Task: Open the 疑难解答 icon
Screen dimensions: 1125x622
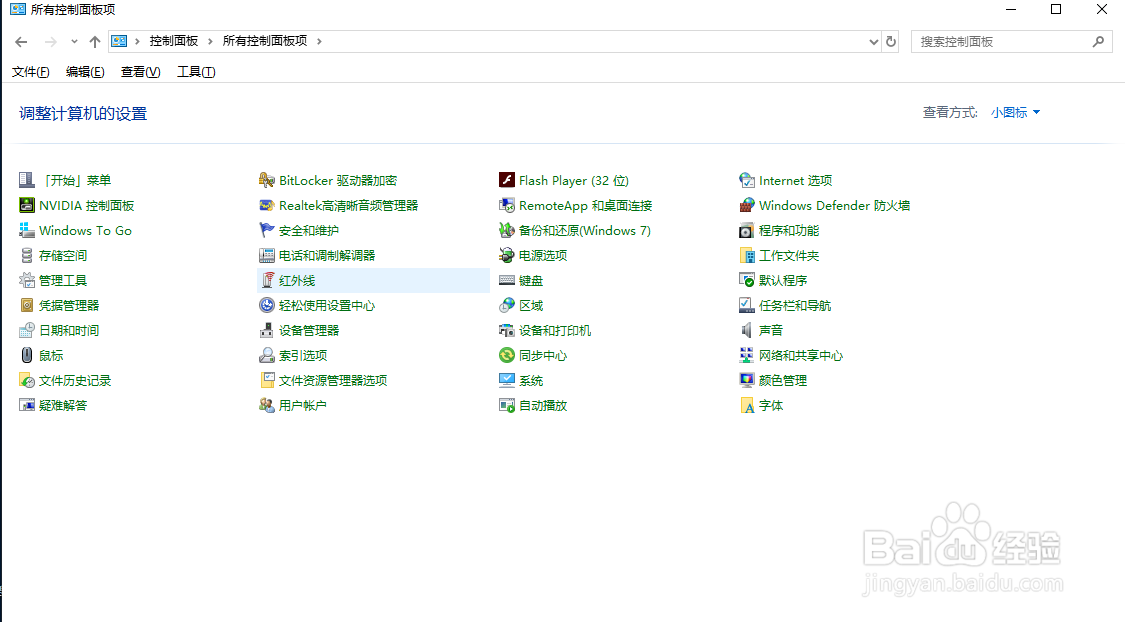Action: coord(27,405)
